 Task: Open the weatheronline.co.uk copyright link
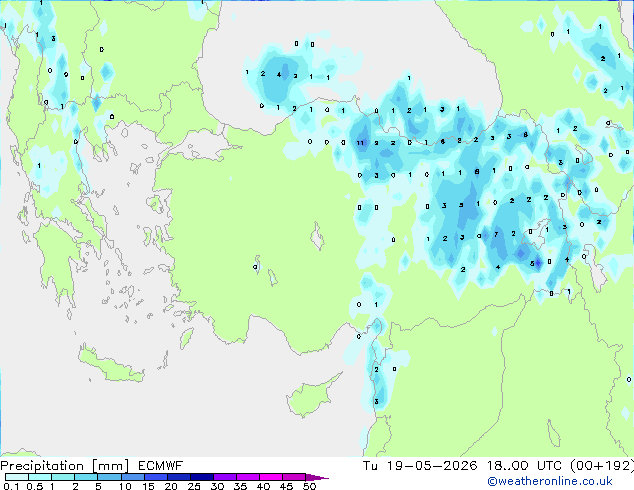[x=550, y=481]
